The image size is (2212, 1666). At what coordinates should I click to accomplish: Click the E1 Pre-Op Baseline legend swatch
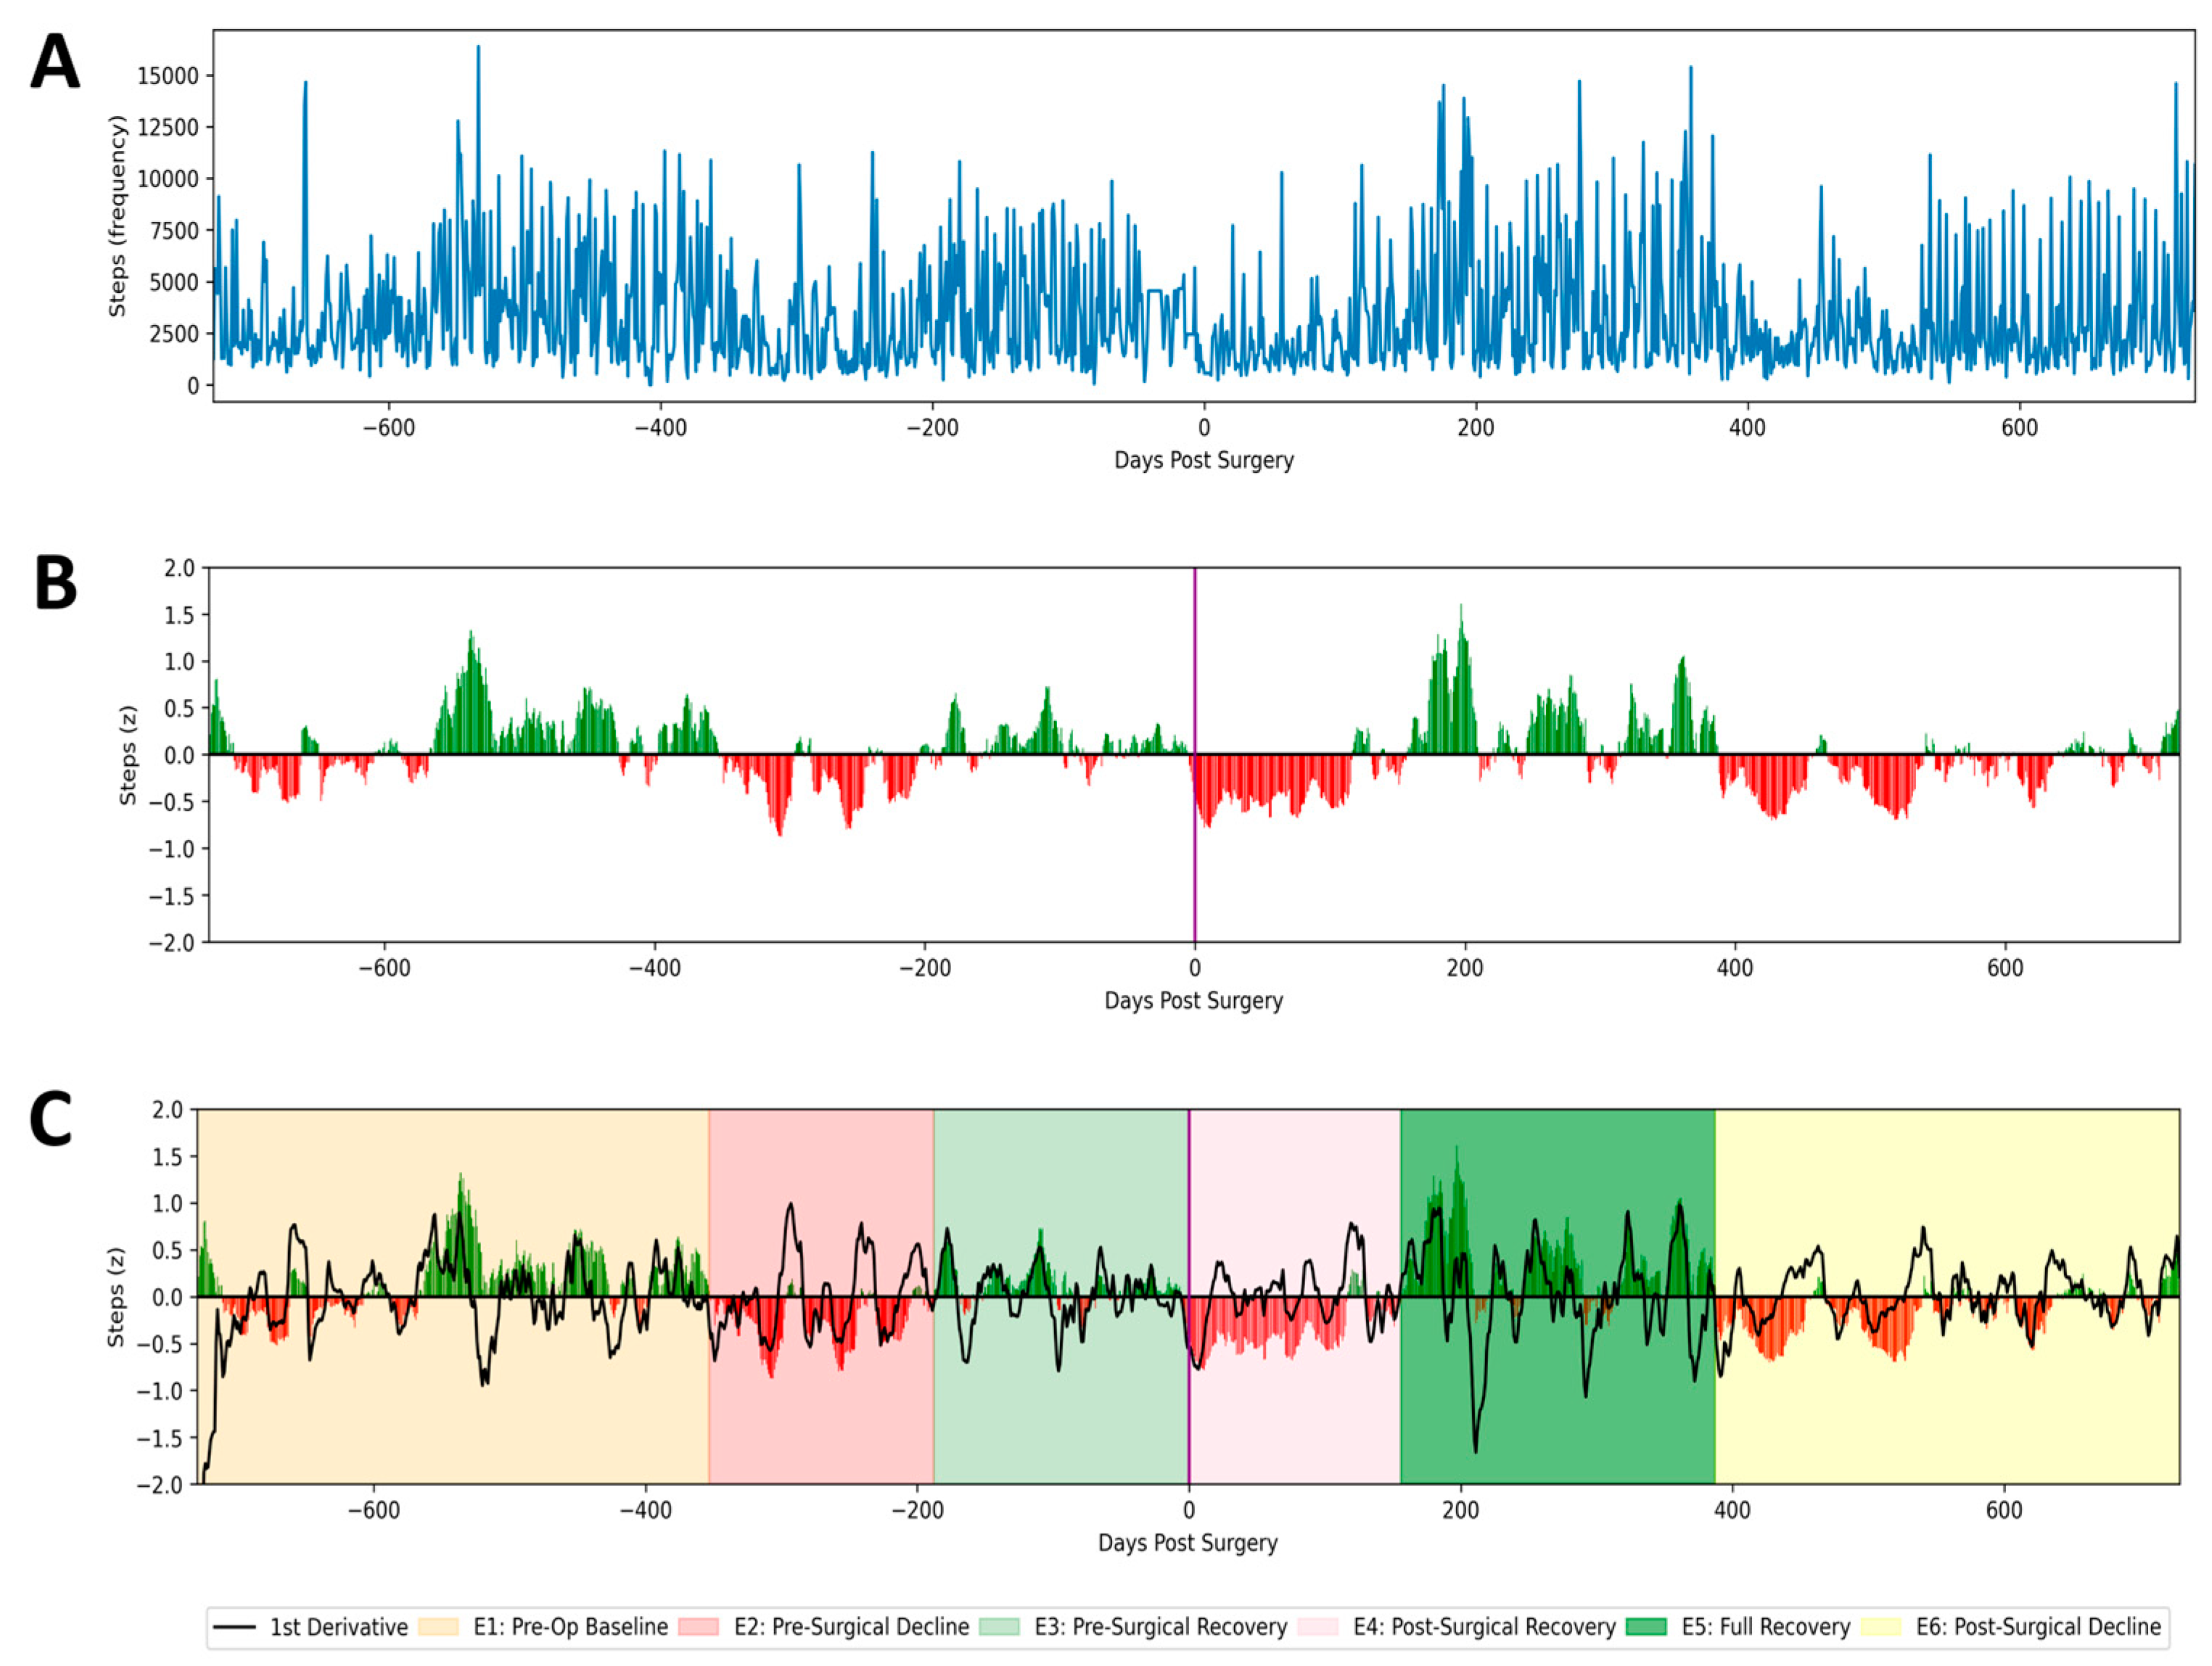click(438, 1627)
